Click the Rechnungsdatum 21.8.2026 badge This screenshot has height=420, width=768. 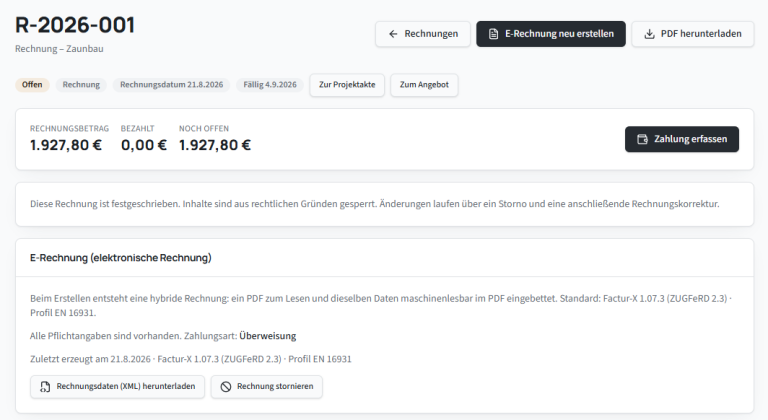[x=171, y=85]
